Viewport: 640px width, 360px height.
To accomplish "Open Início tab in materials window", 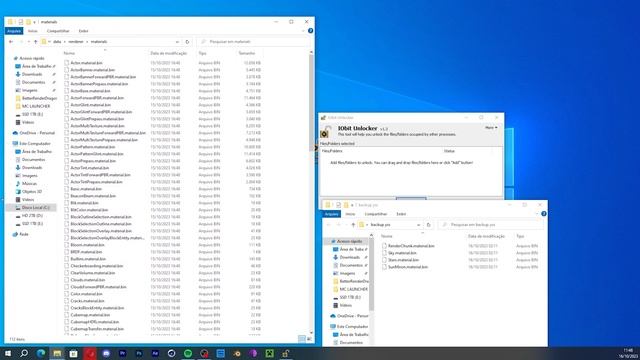I will pos(33,31).
